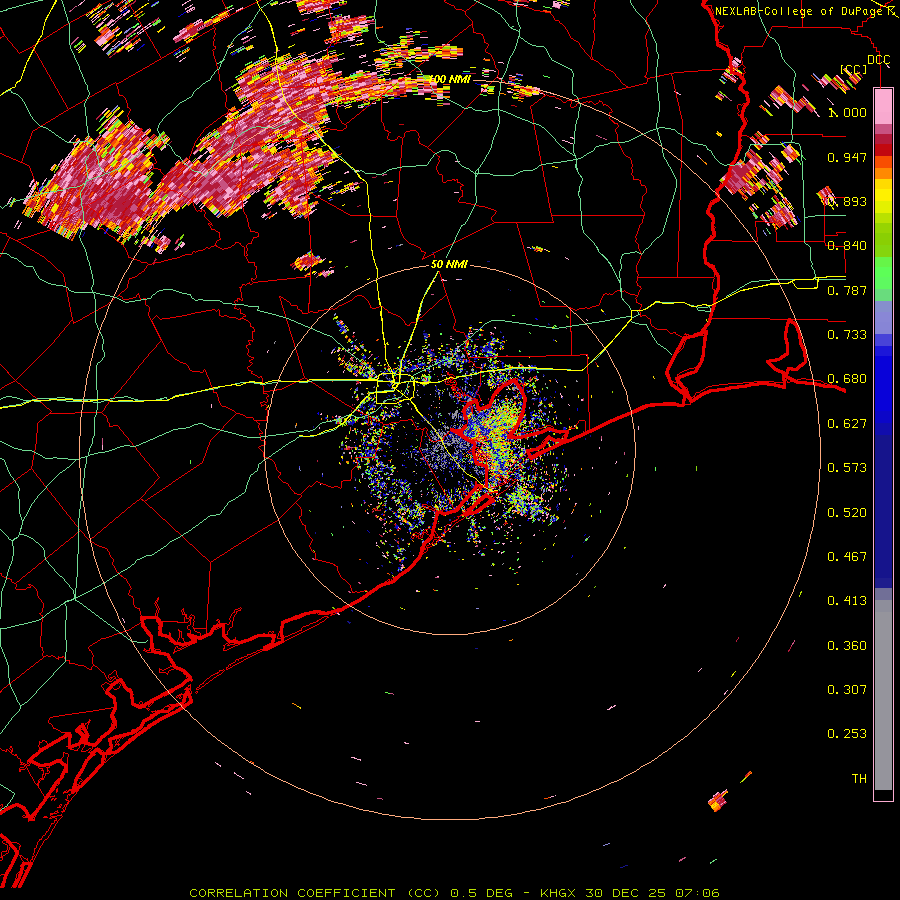Image resolution: width=900 pixels, height=900 pixels.
Task: Select the 0.947 scale value
Action: [847, 157]
